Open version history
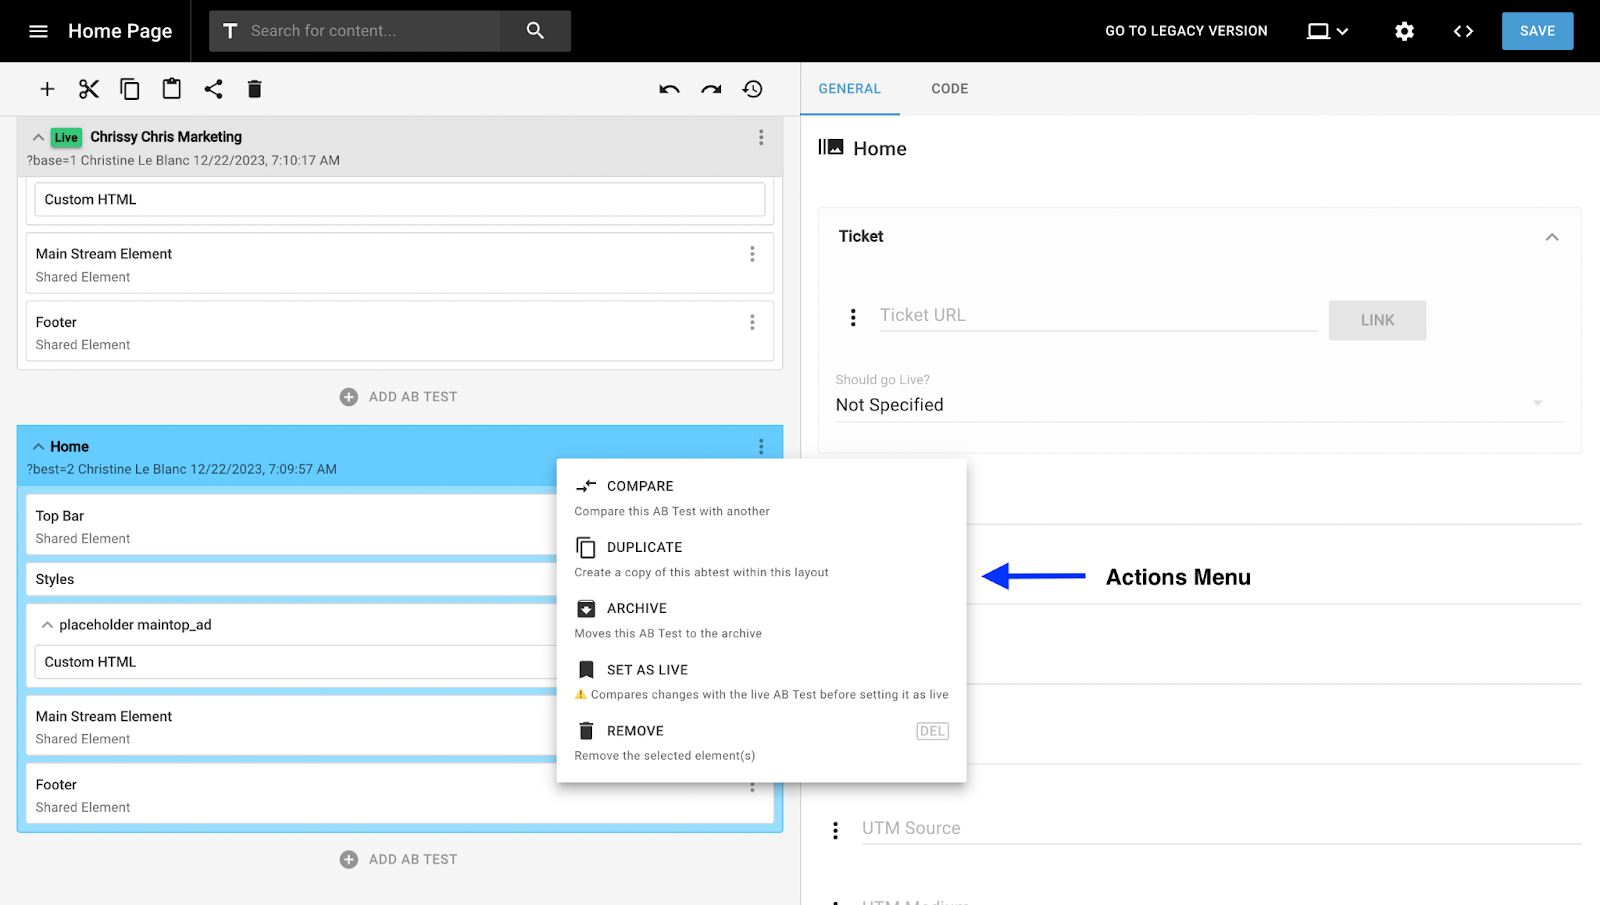1600x905 pixels. pos(752,88)
